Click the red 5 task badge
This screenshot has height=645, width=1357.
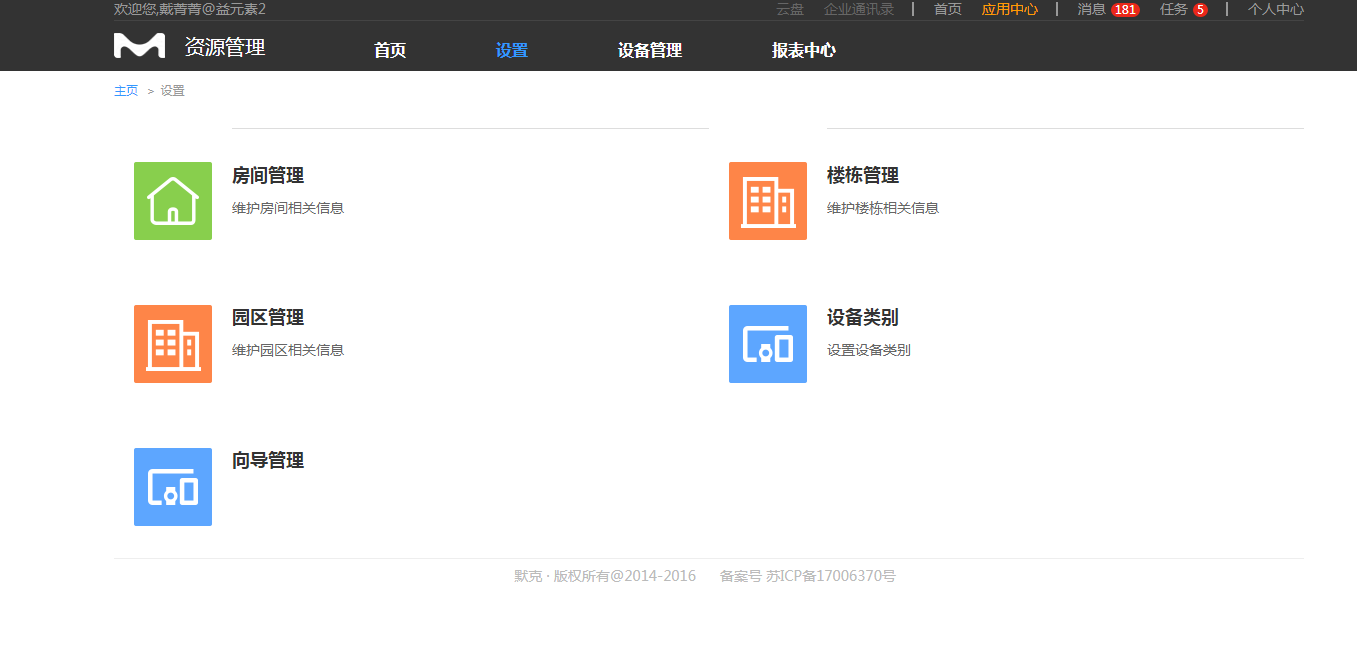tap(1200, 10)
